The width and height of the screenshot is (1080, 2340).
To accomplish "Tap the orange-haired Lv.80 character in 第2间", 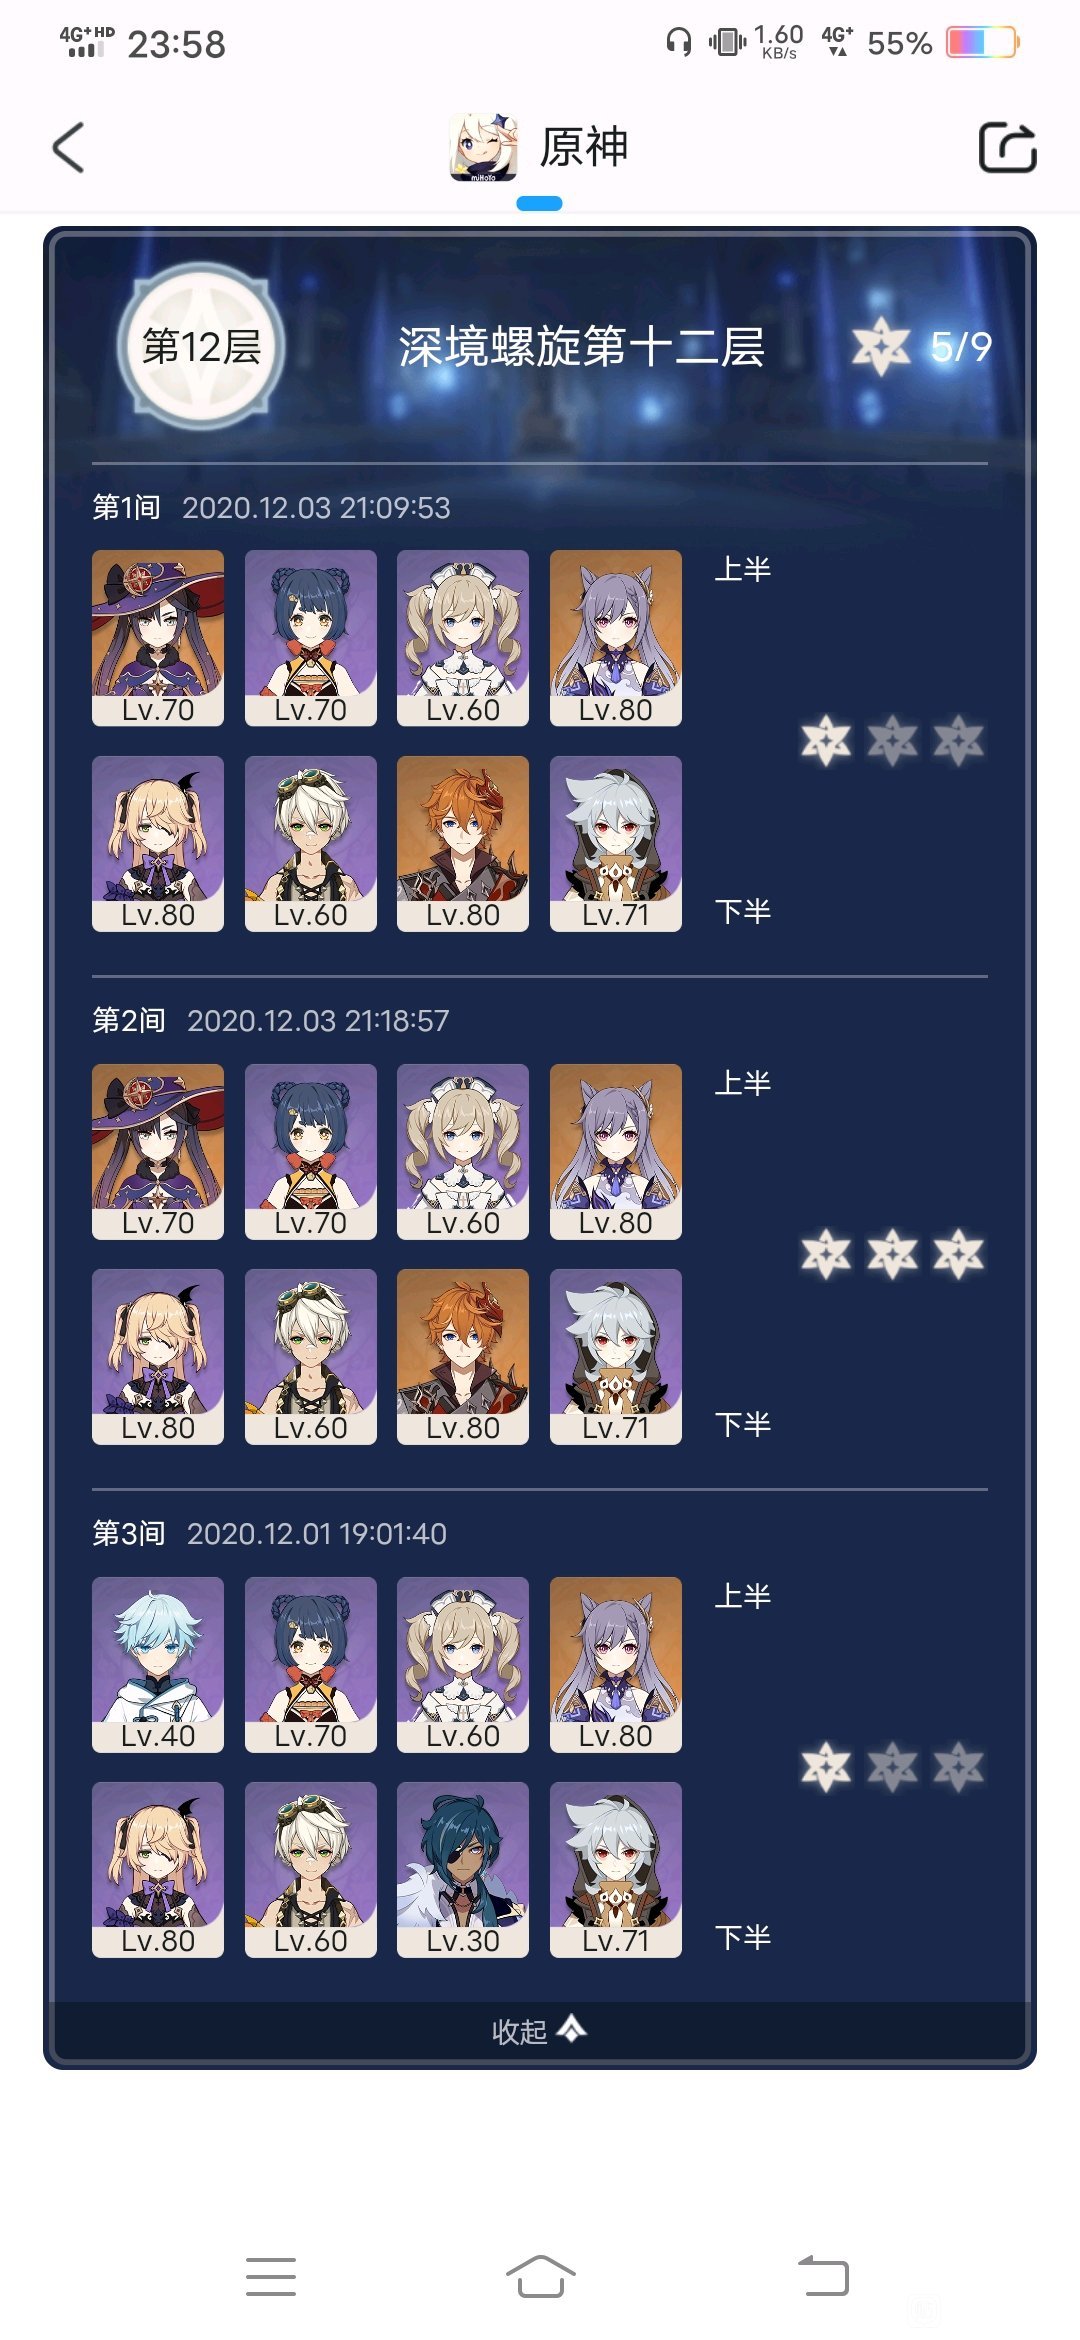I will click(x=463, y=1357).
